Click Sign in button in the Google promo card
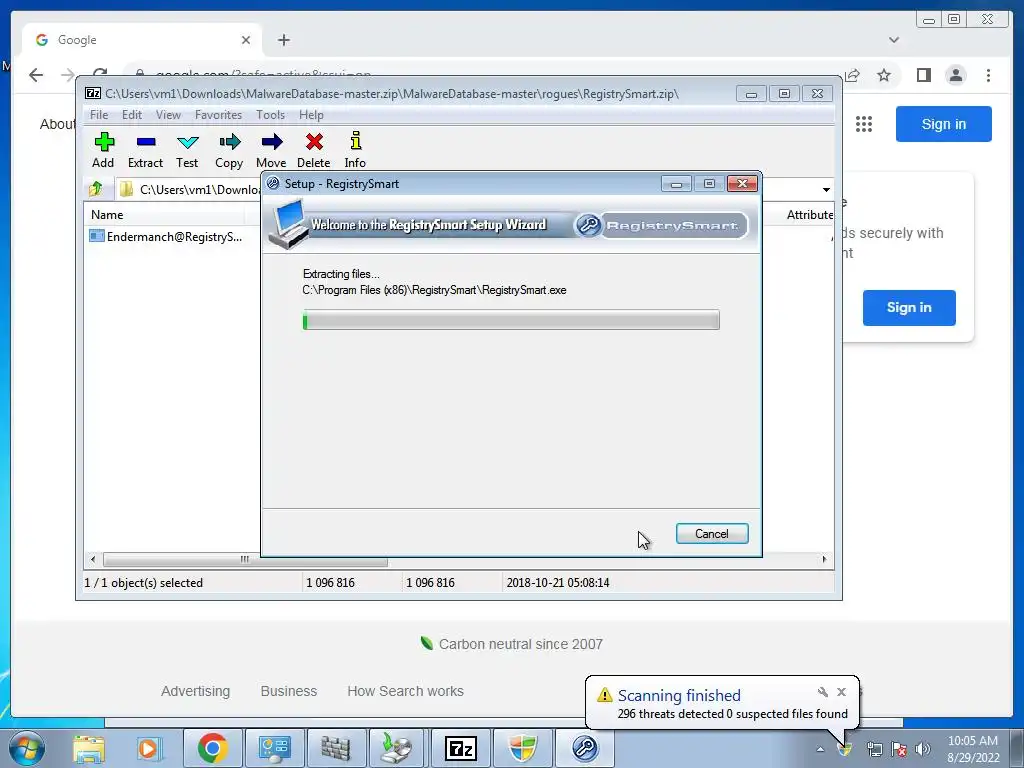 coord(909,308)
